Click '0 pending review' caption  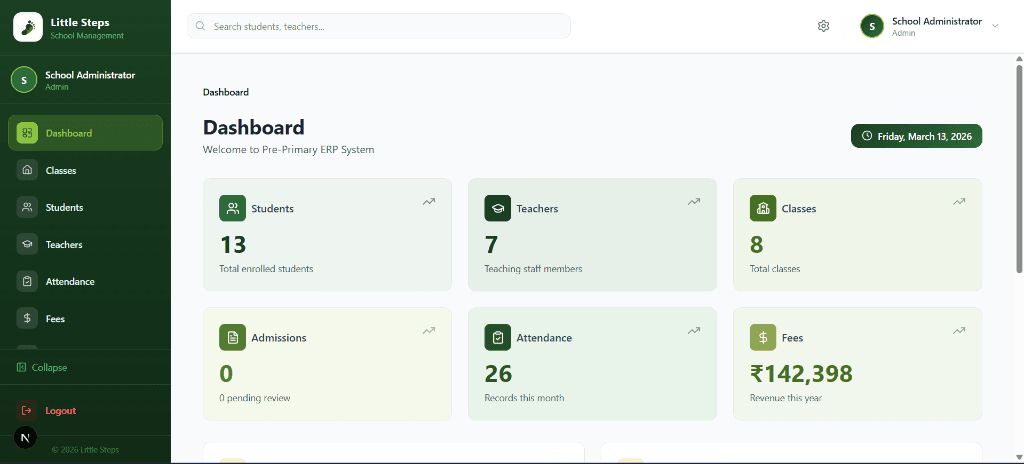click(255, 397)
